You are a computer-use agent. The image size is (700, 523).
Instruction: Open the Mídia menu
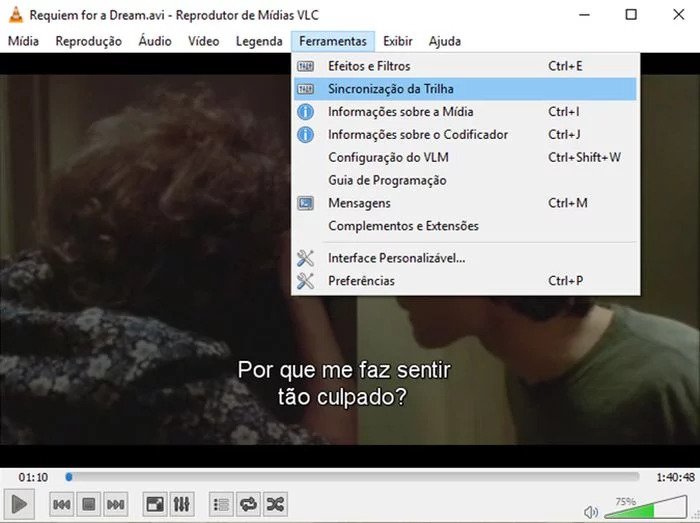(23, 41)
